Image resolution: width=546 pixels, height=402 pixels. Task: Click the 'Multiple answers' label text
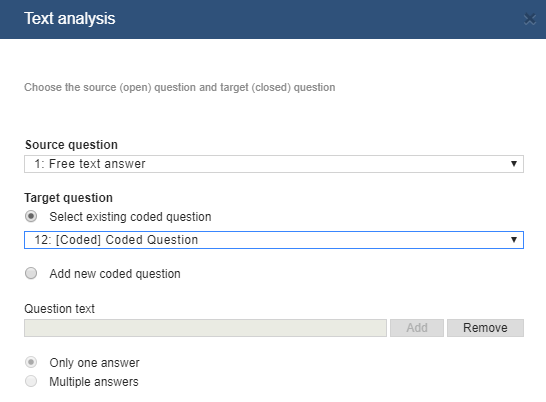(x=94, y=382)
